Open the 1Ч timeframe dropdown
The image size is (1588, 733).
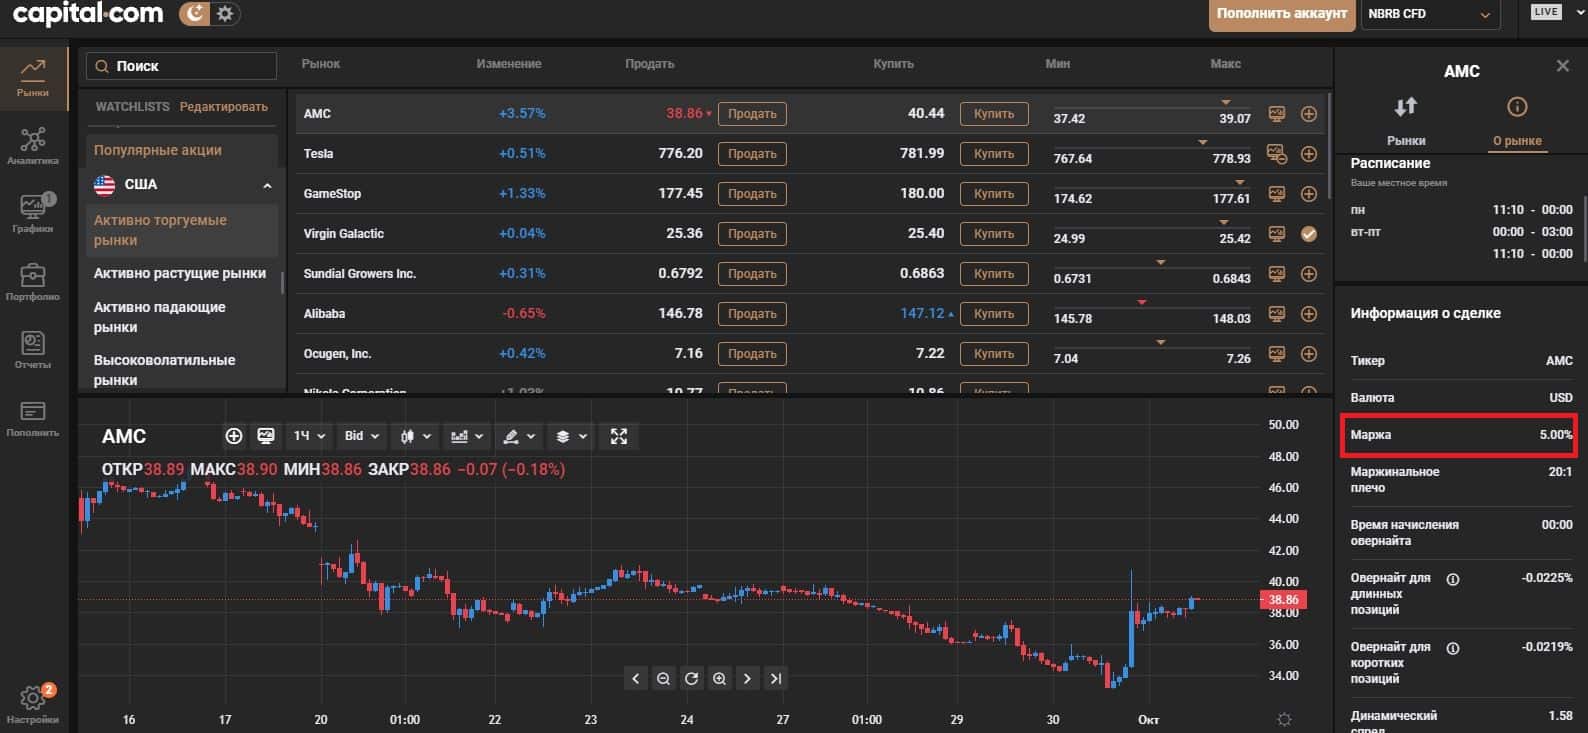309,436
